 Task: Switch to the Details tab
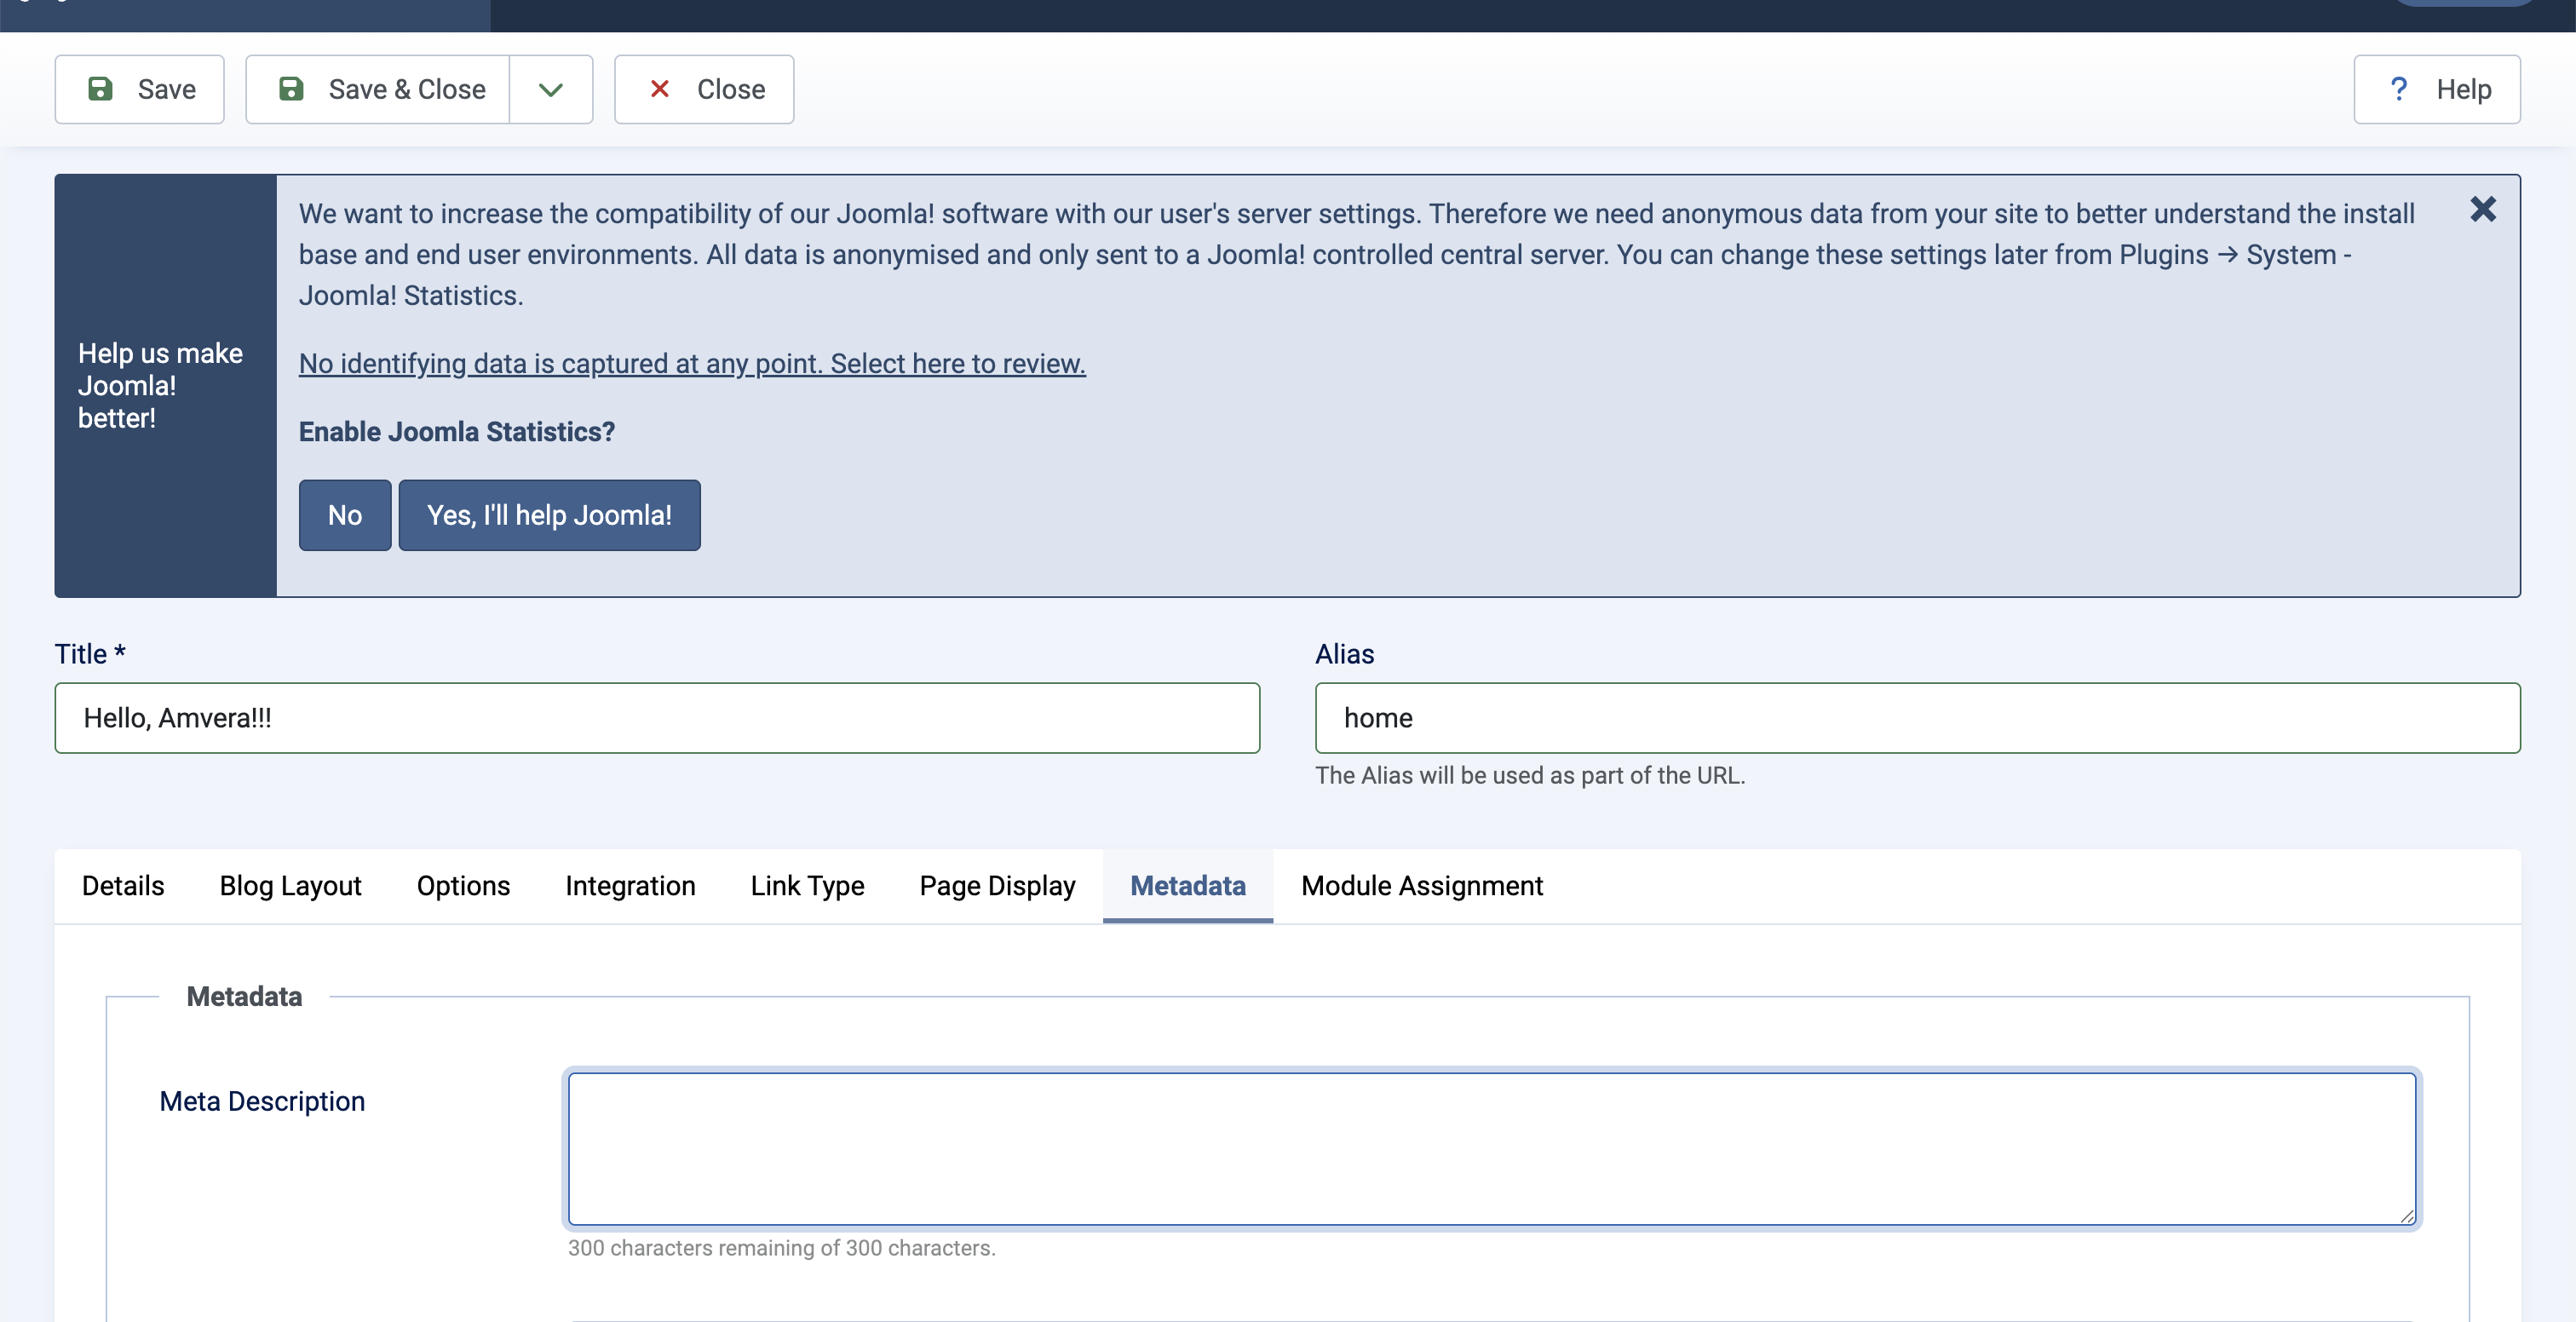point(123,886)
